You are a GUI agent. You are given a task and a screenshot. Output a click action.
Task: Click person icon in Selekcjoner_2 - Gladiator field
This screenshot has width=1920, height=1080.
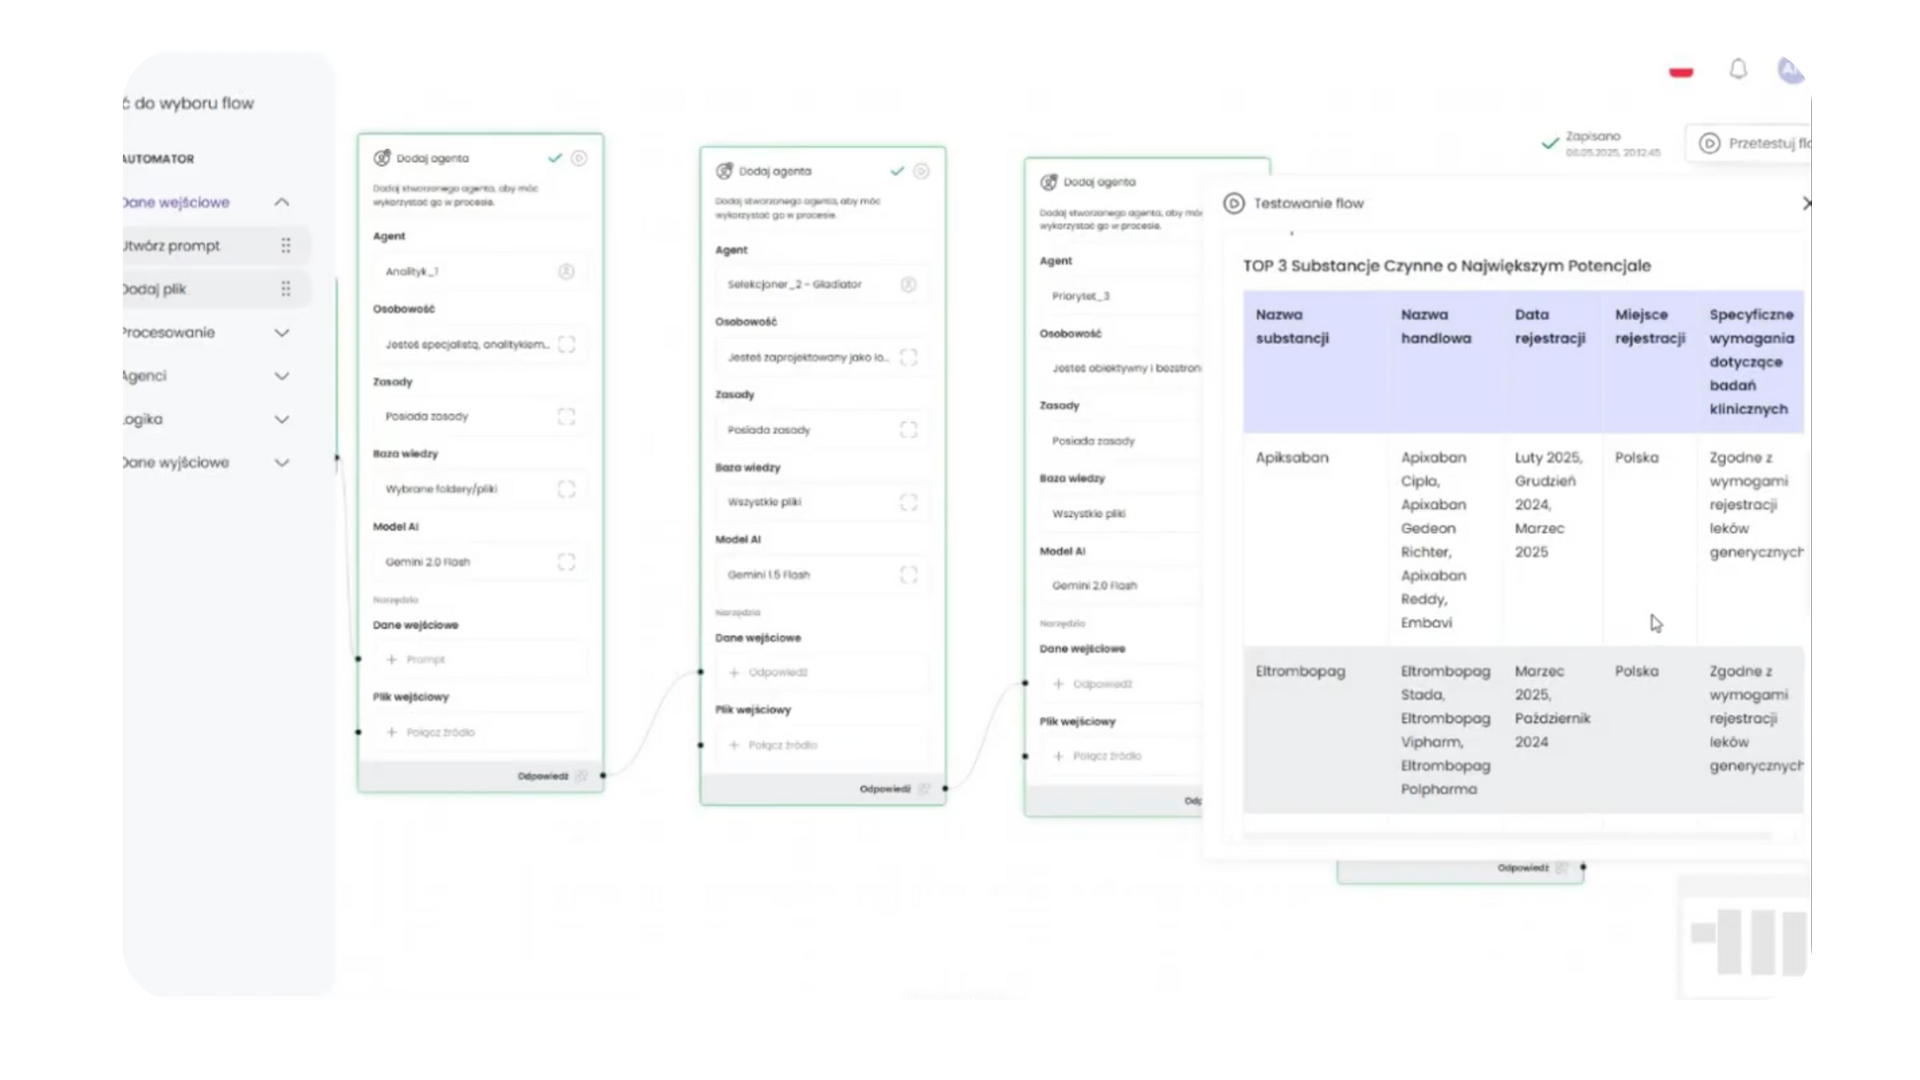tap(908, 285)
